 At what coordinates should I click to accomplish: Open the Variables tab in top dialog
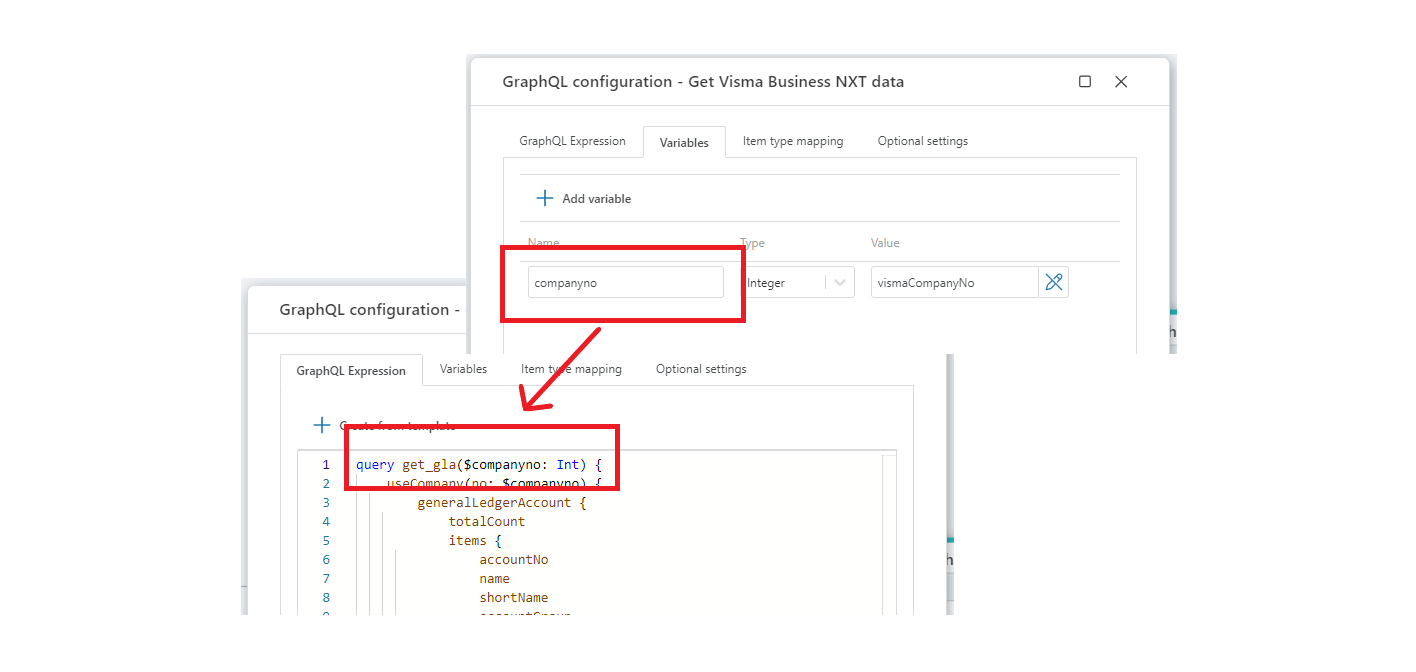click(684, 142)
